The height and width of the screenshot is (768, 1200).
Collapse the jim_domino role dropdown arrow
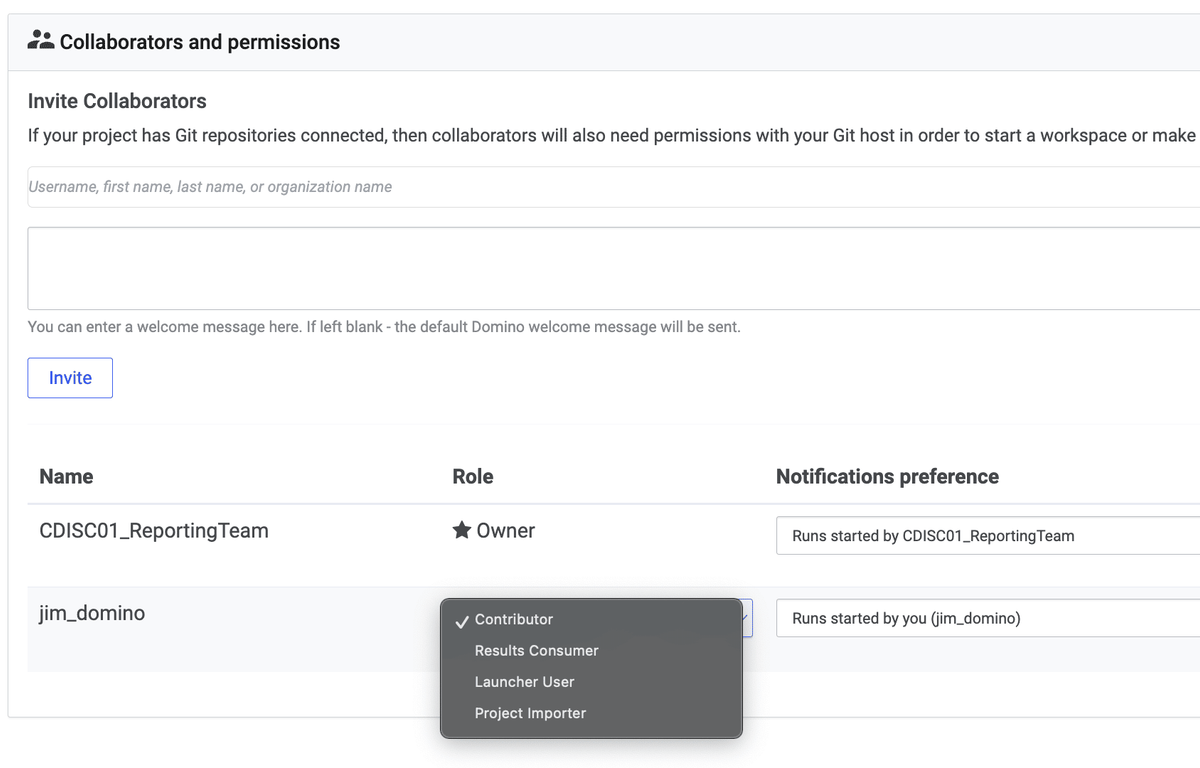click(746, 618)
